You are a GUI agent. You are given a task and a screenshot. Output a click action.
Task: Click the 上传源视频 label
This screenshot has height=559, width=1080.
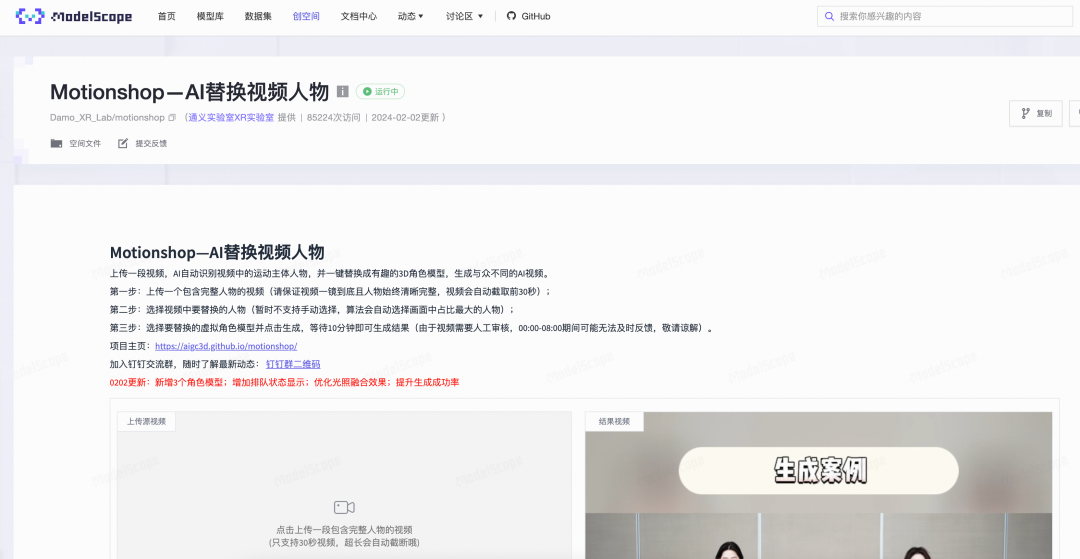click(x=146, y=421)
